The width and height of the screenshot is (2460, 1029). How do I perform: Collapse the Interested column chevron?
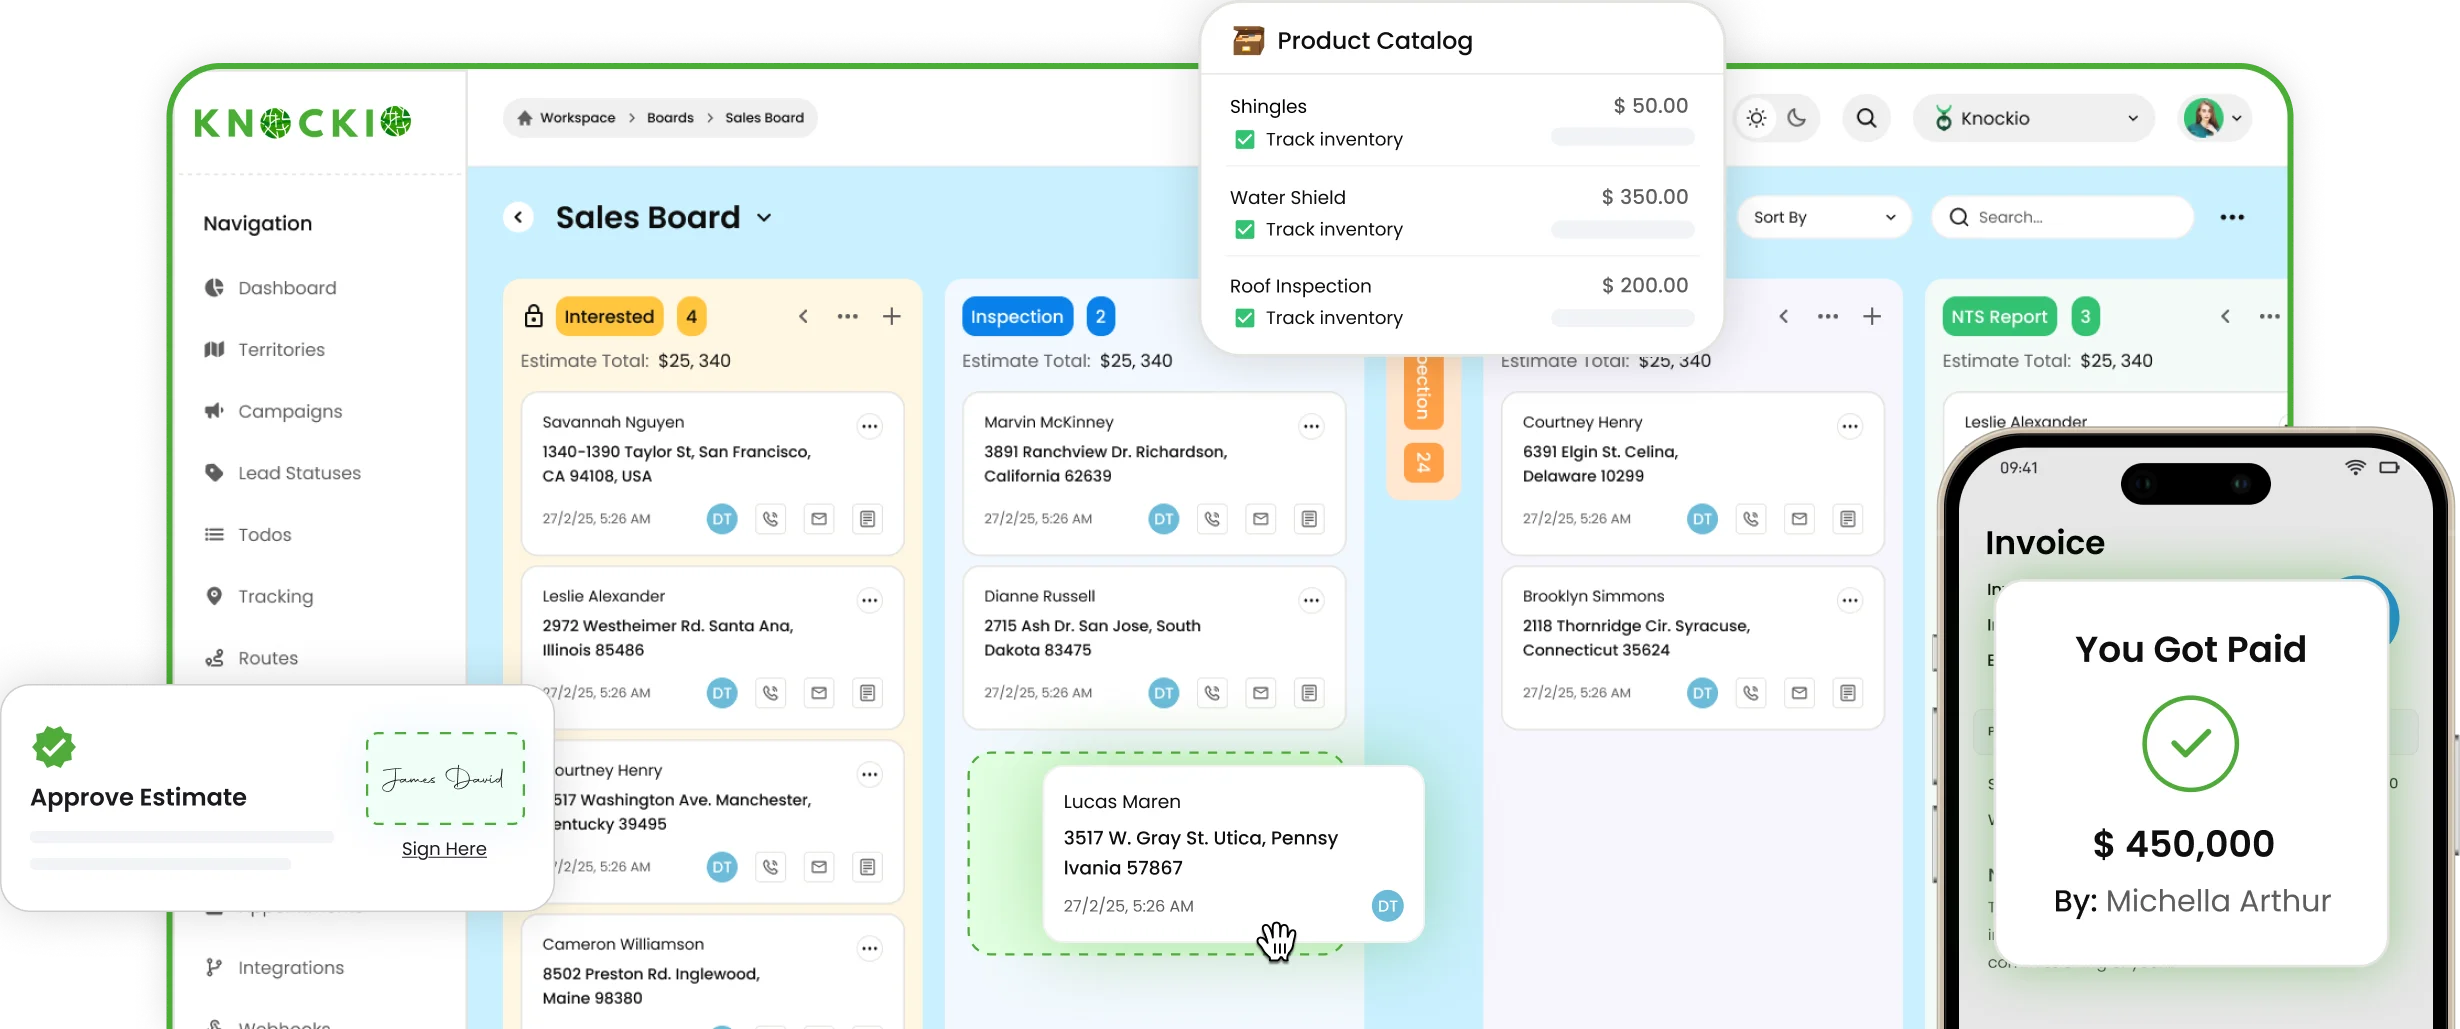point(803,316)
